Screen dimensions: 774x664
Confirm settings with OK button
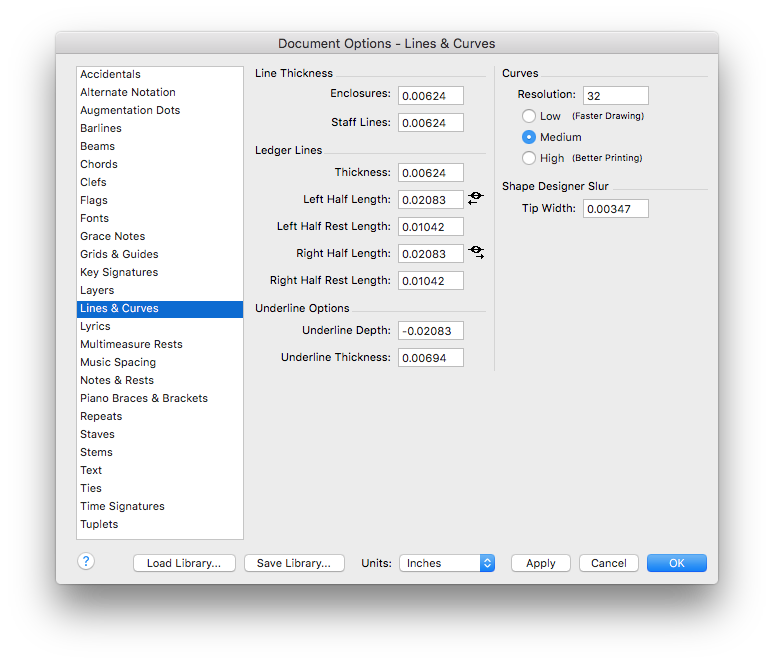[677, 563]
